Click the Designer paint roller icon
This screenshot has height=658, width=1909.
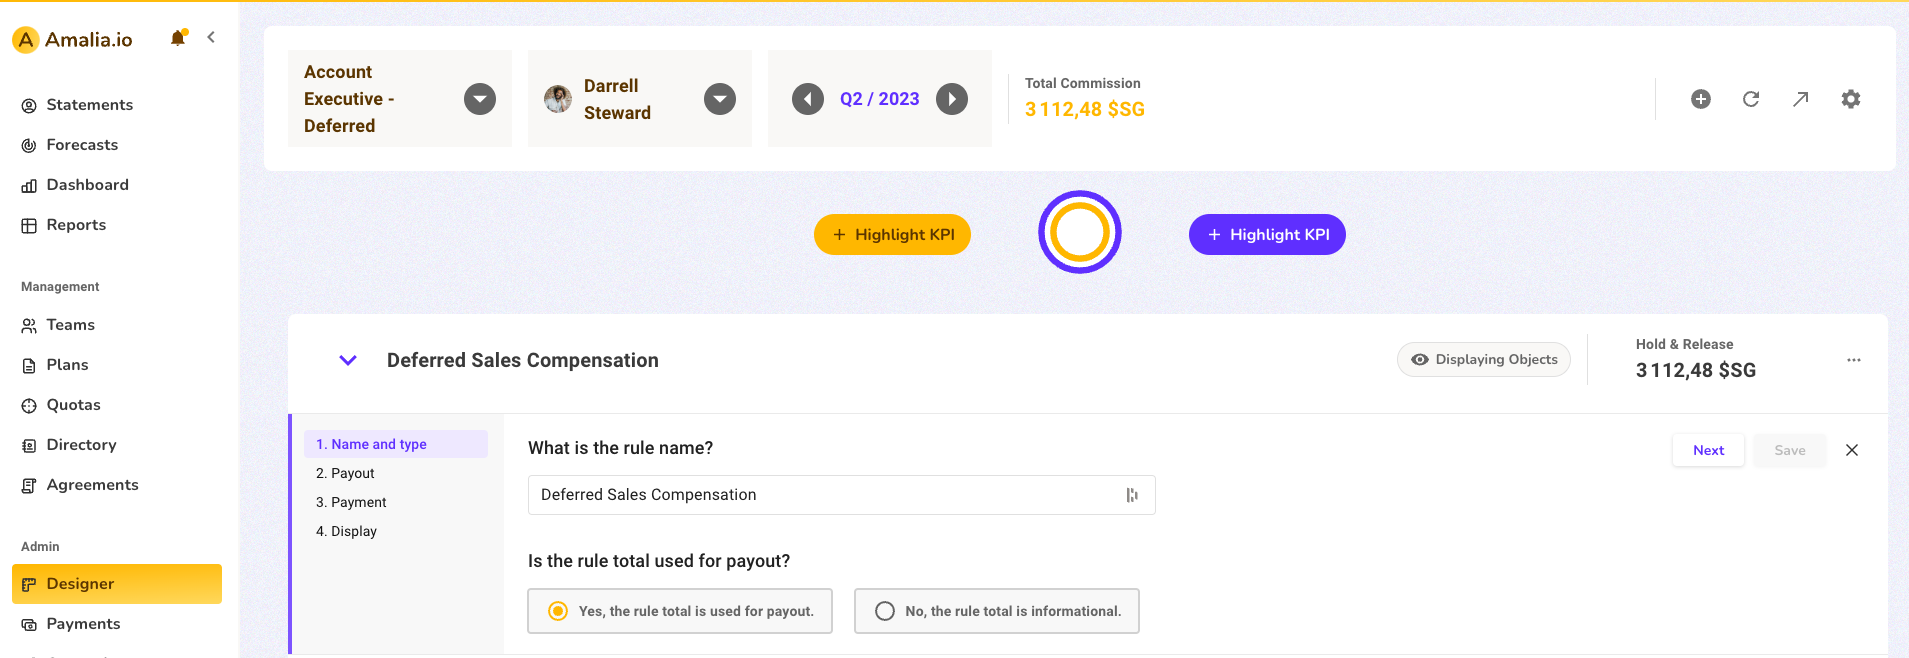coord(29,585)
